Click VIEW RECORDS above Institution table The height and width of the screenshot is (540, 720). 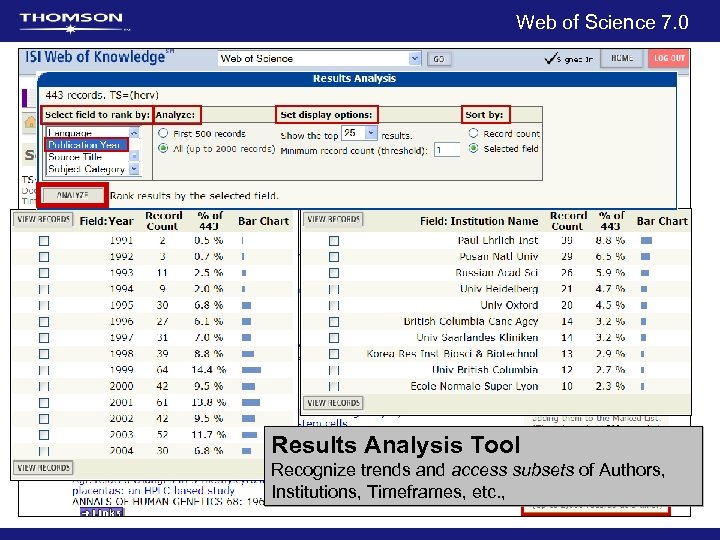click(333, 219)
